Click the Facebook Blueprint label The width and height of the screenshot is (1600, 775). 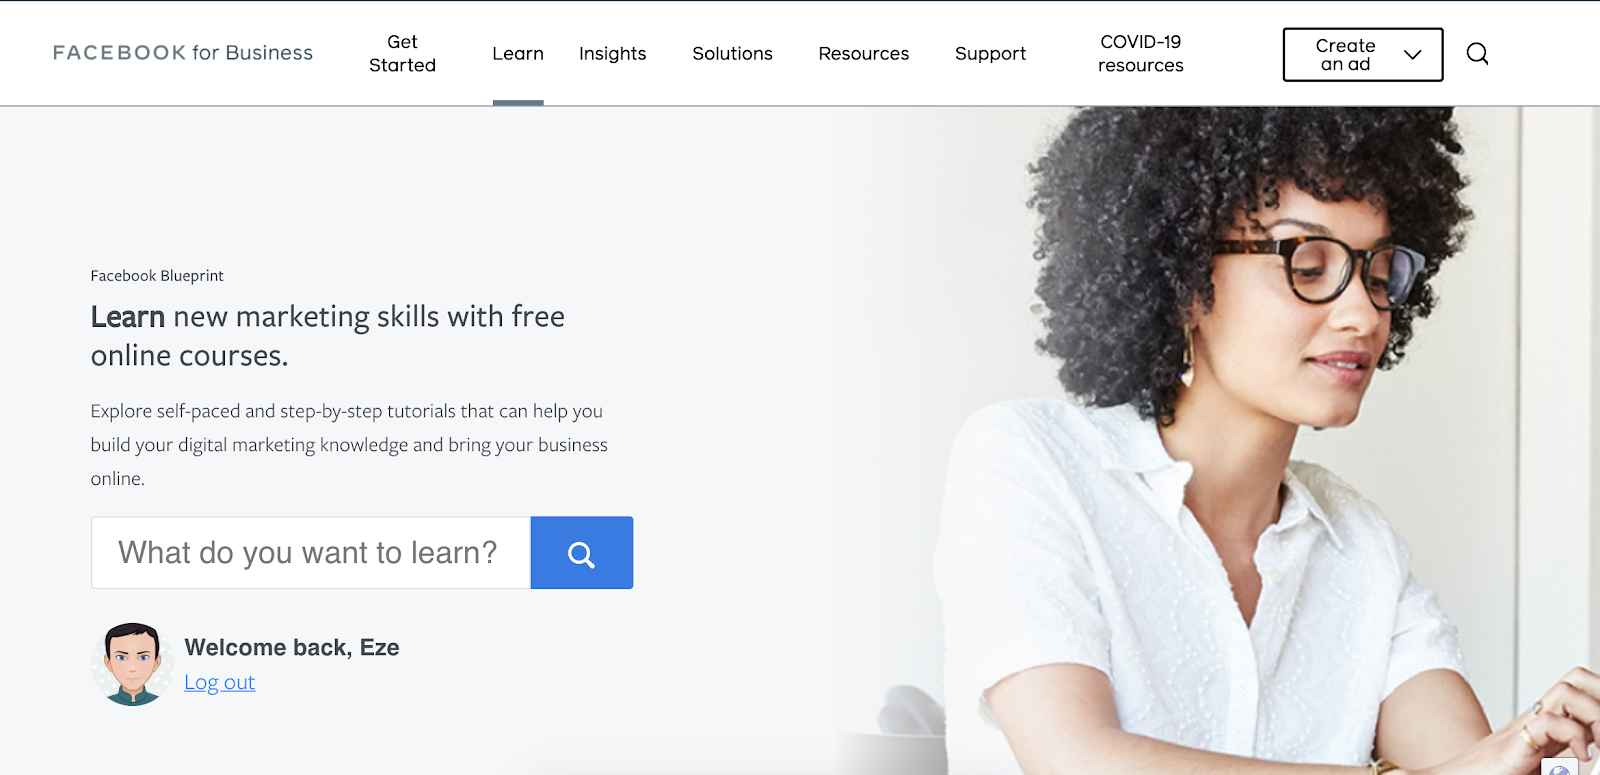(x=157, y=276)
